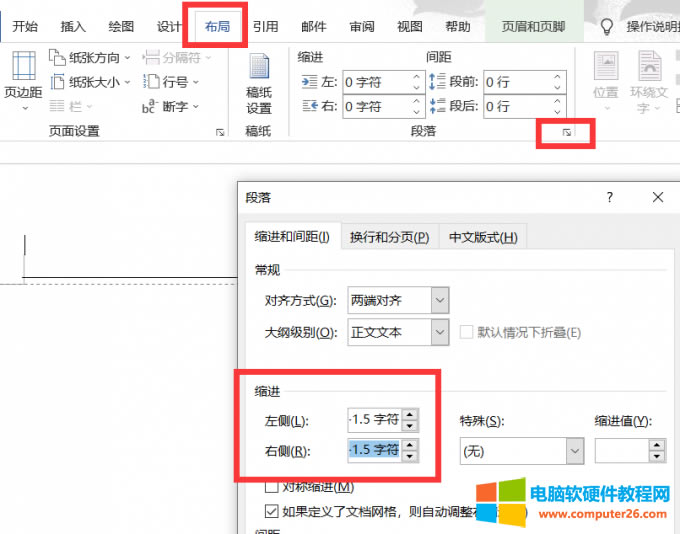
Task: Open the Hyphenation (断字) menu
Action: pyautogui.click(x=172, y=106)
